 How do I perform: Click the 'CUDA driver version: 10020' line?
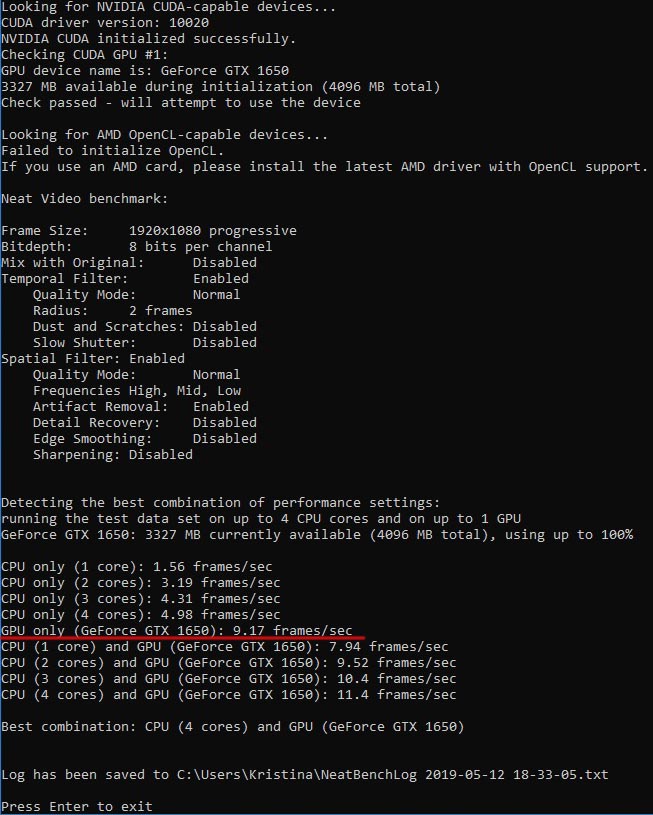coord(105,23)
